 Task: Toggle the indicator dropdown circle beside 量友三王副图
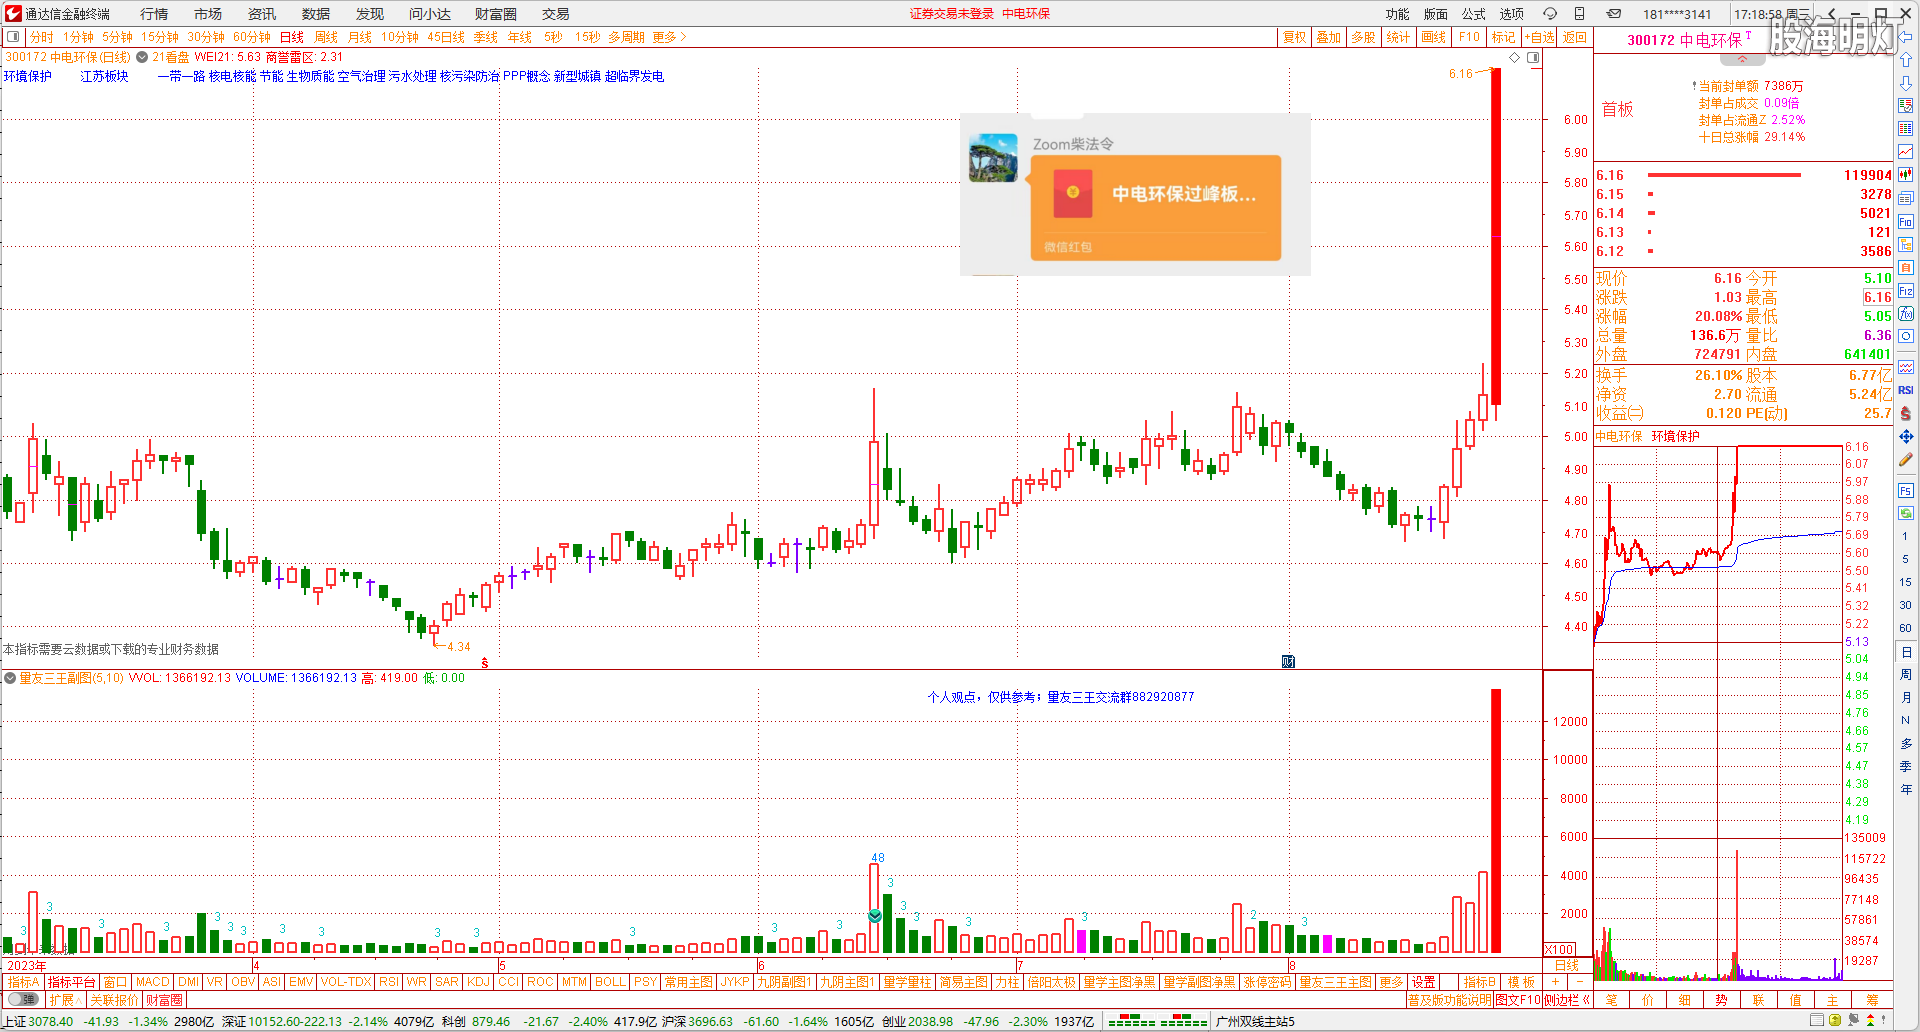tap(10, 678)
